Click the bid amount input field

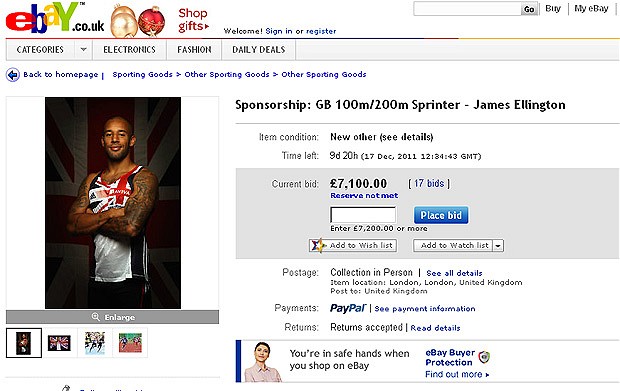coord(363,215)
